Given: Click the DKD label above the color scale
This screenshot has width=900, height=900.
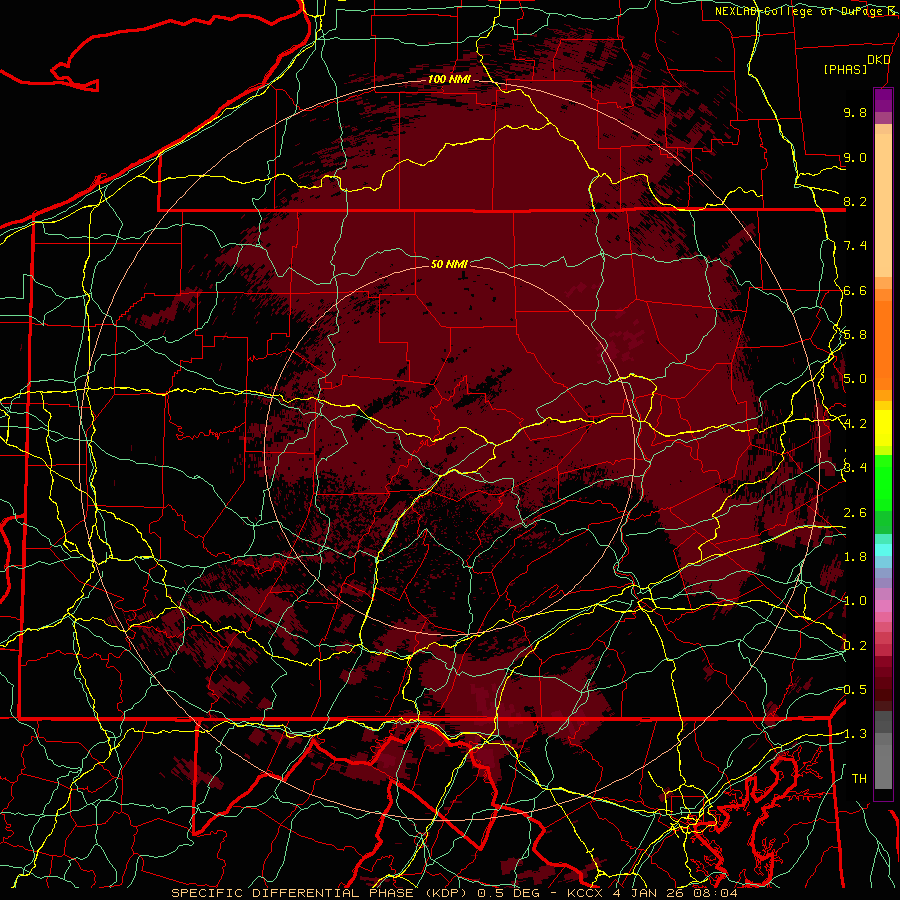Looking at the screenshot, I should (x=878, y=60).
